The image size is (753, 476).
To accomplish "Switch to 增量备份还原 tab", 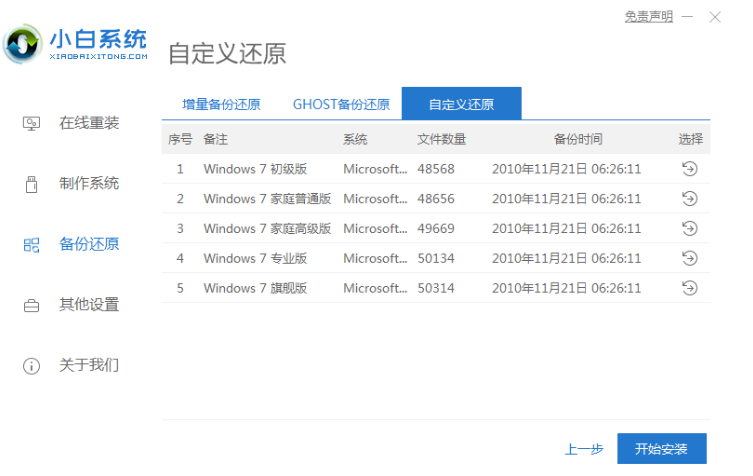I will 221,105.
